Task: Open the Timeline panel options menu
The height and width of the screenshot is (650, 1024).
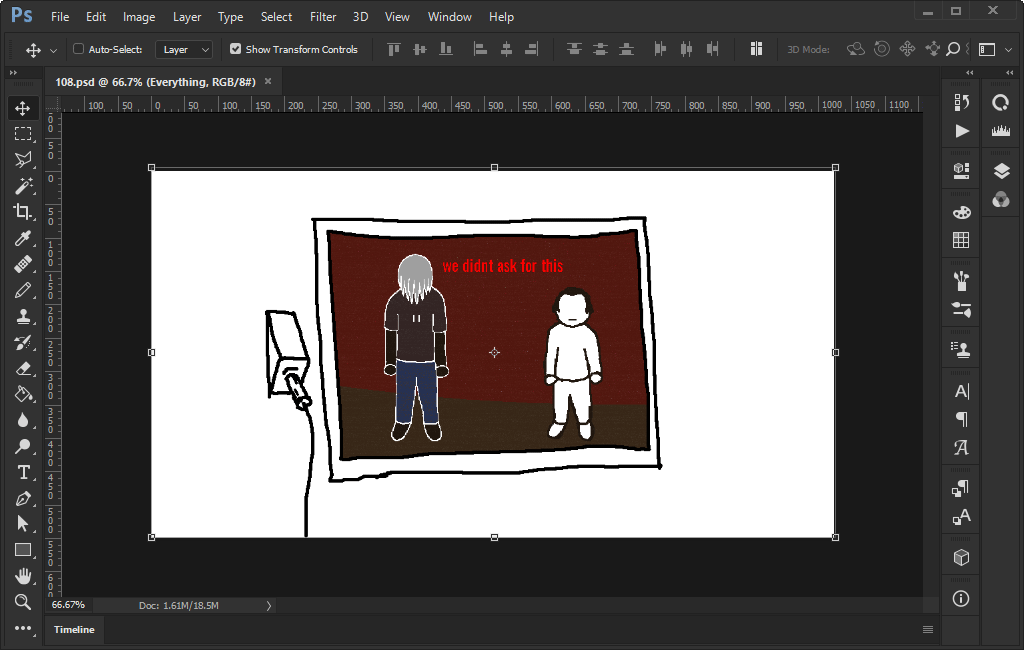Action: (927, 630)
